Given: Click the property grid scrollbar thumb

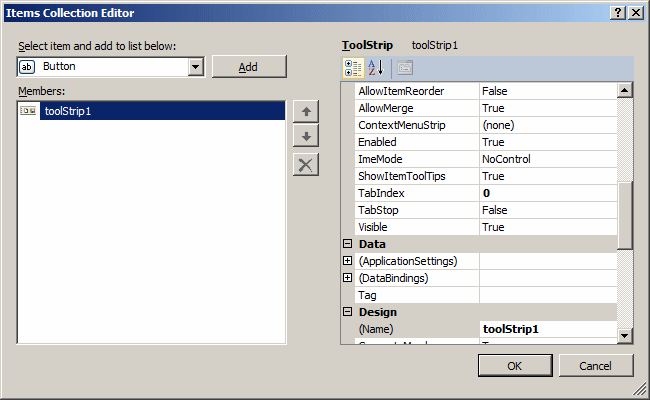Looking at the screenshot, I should point(624,215).
